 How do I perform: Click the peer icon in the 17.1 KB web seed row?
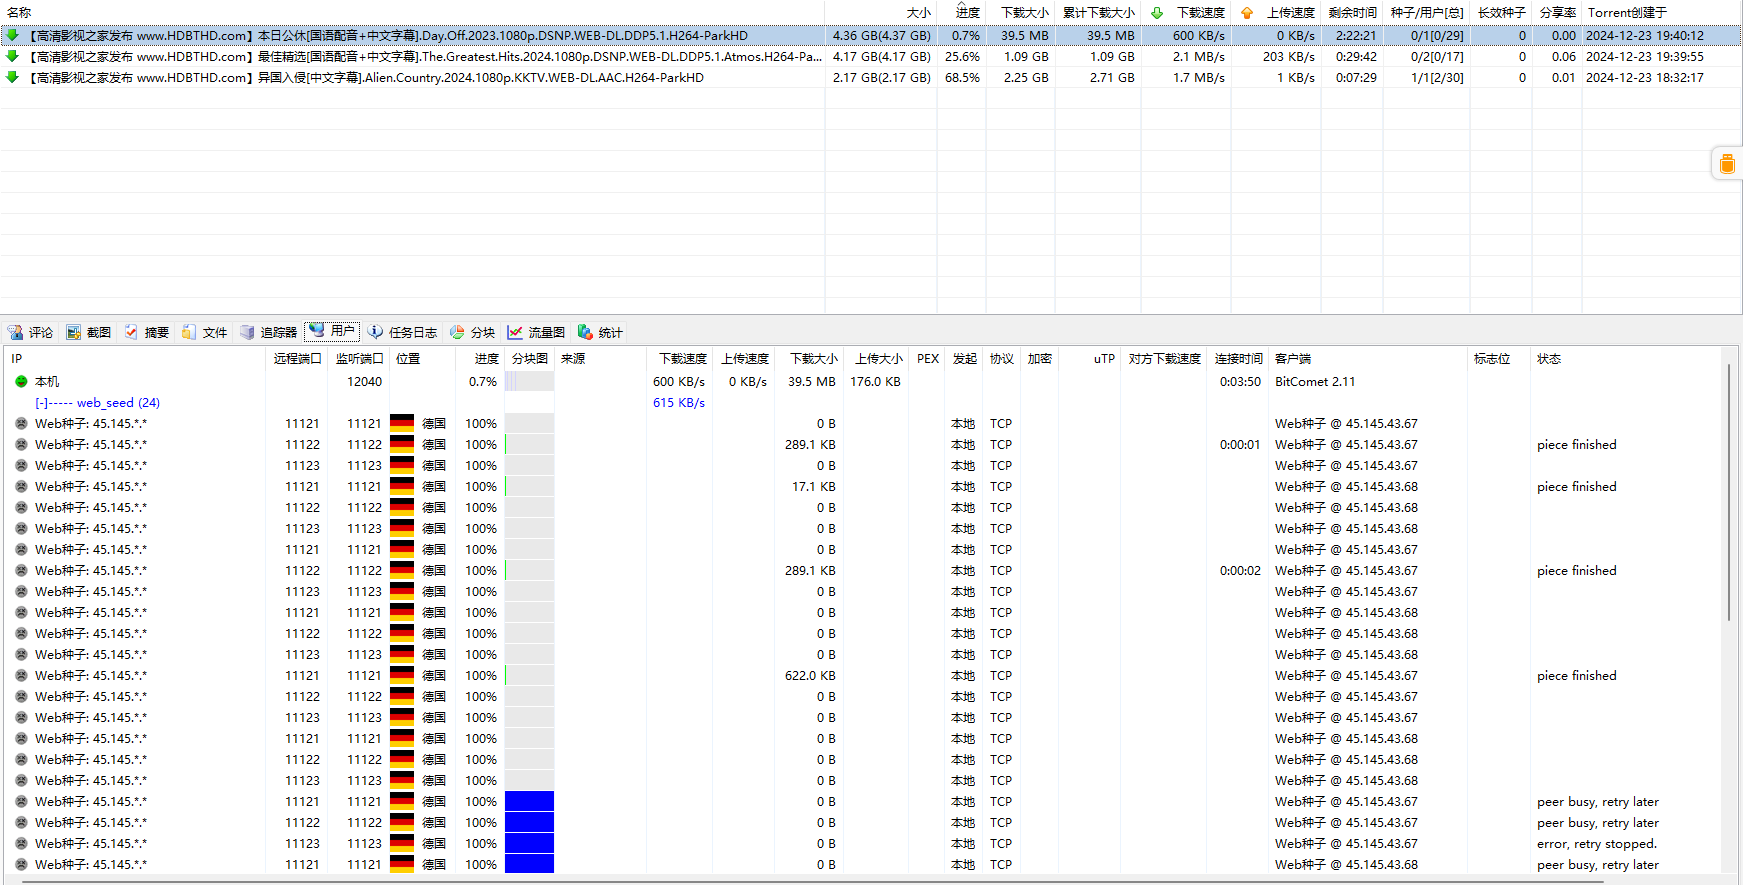click(x=21, y=486)
